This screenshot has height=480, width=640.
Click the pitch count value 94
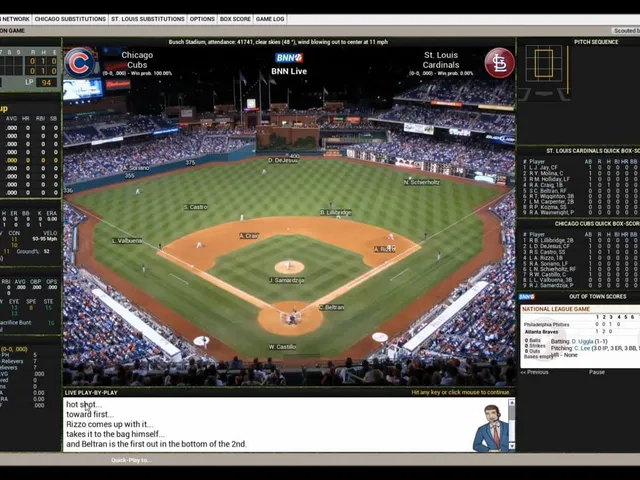46,83
